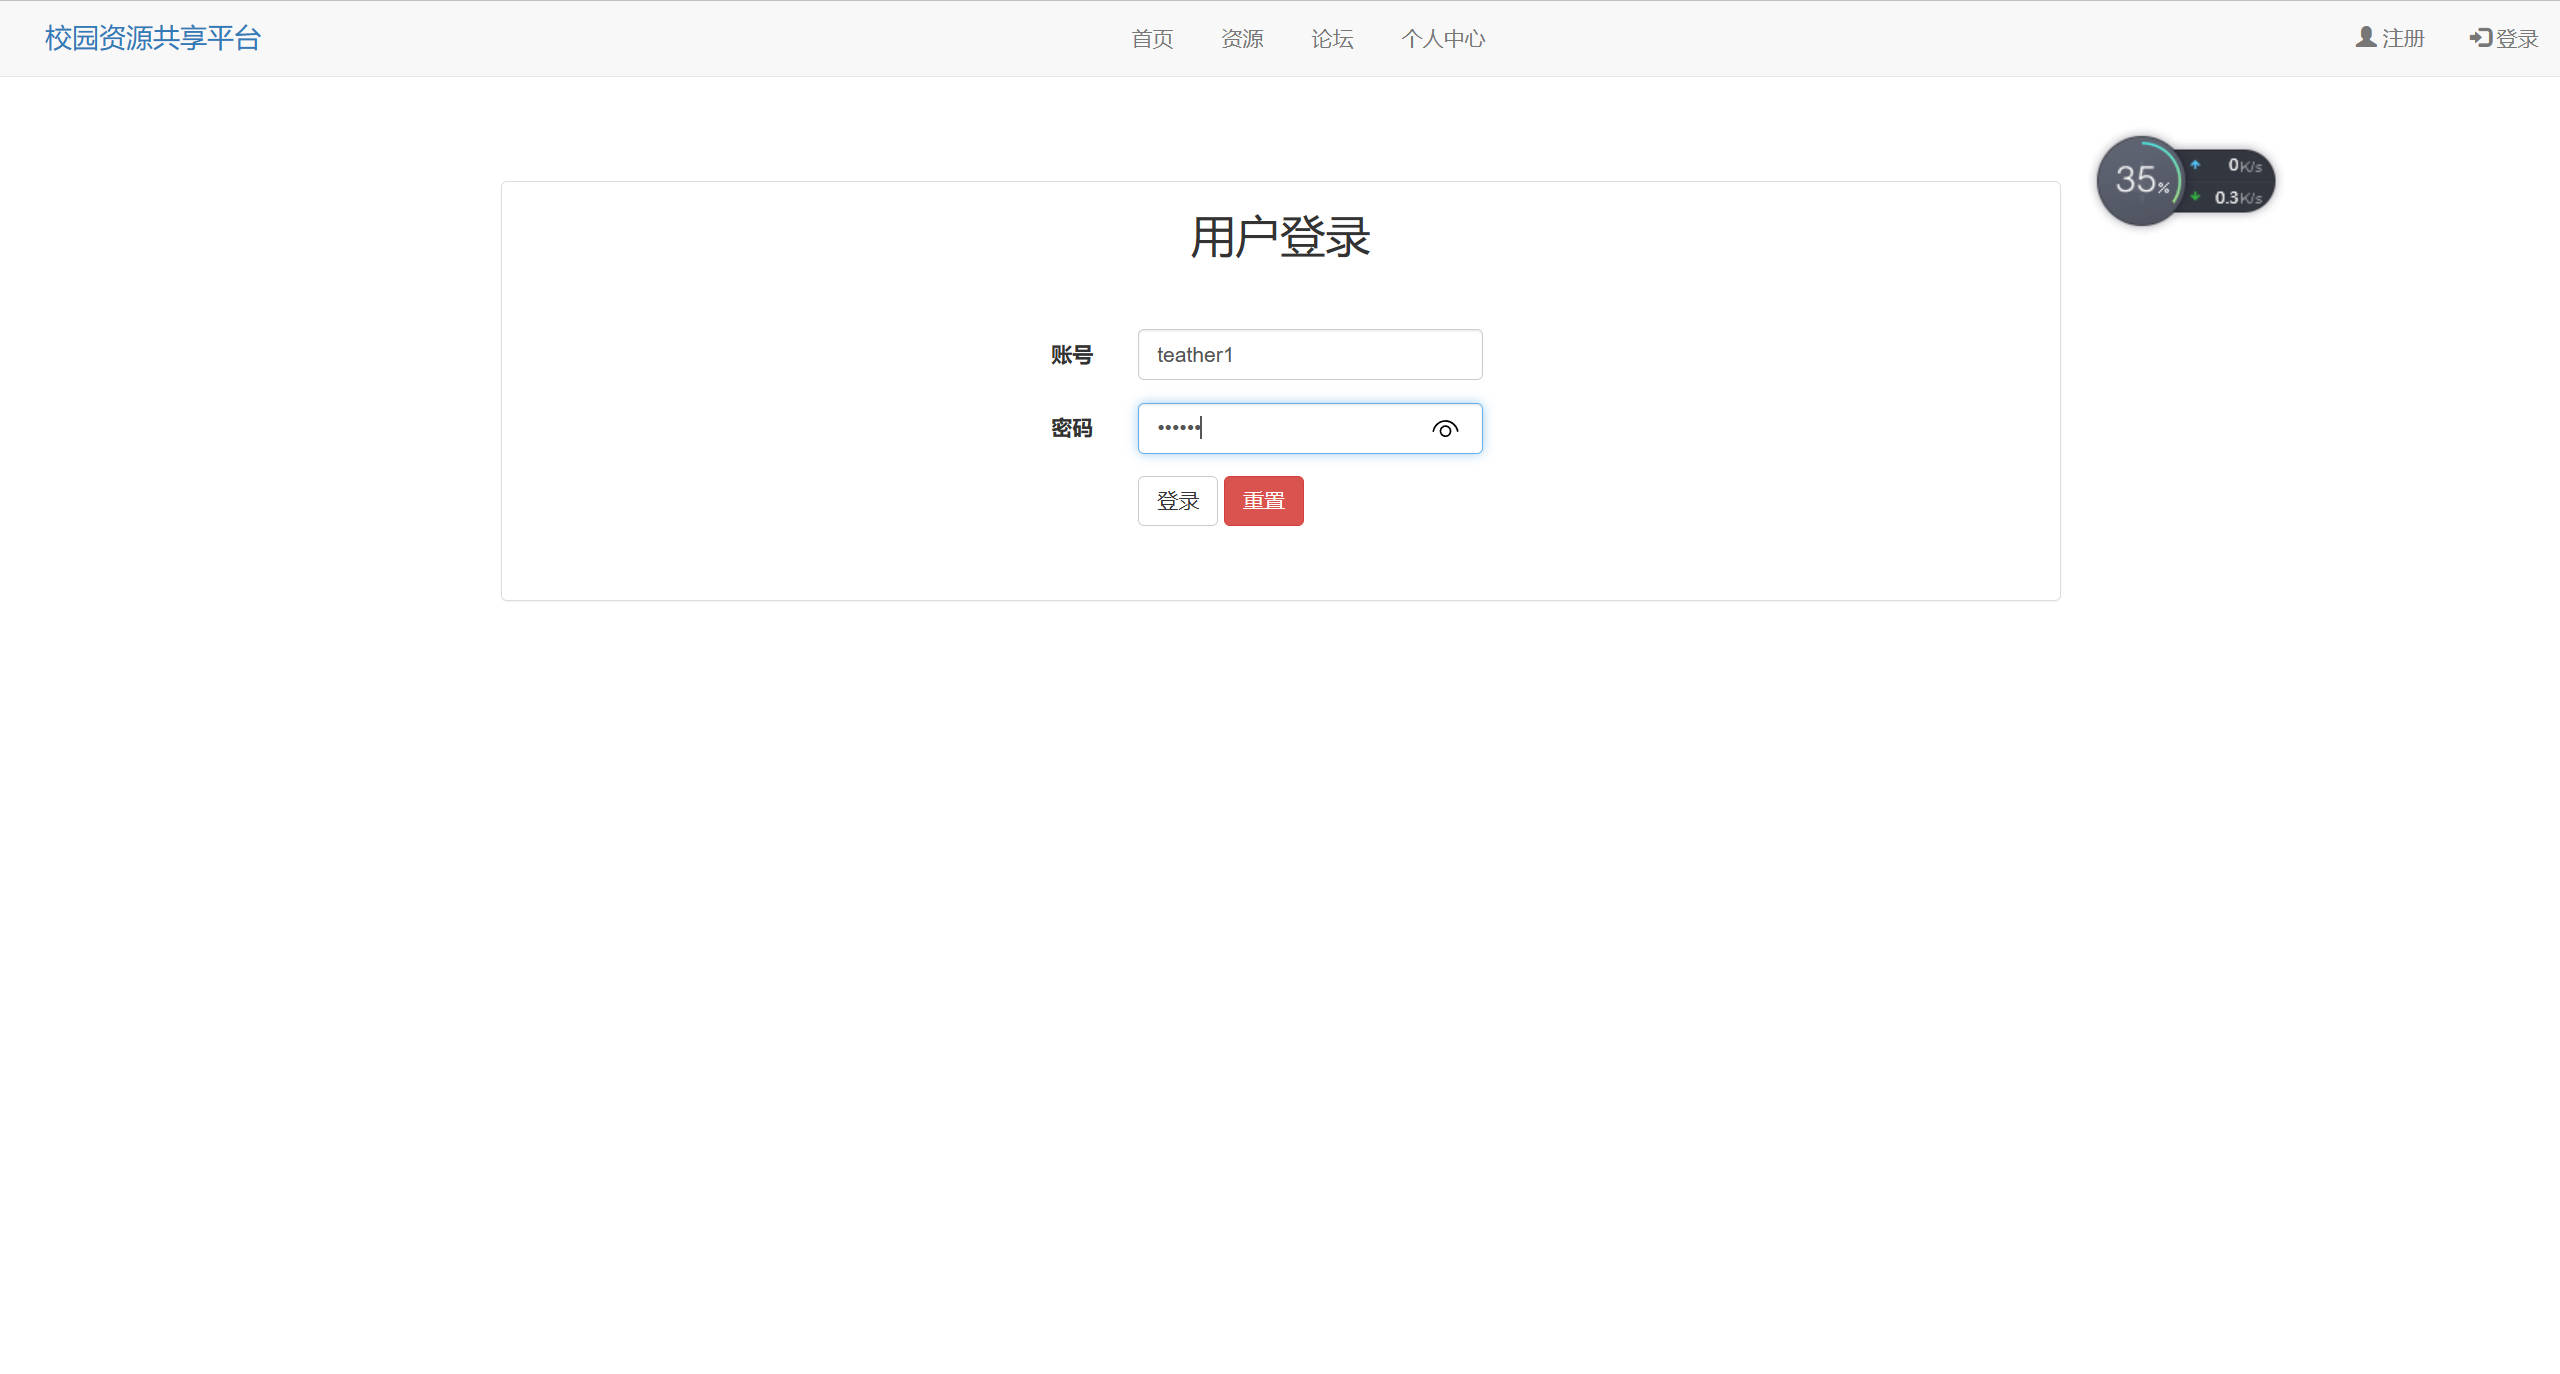
Task: Click the circular 35% progress ring
Action: (2141, 180)
